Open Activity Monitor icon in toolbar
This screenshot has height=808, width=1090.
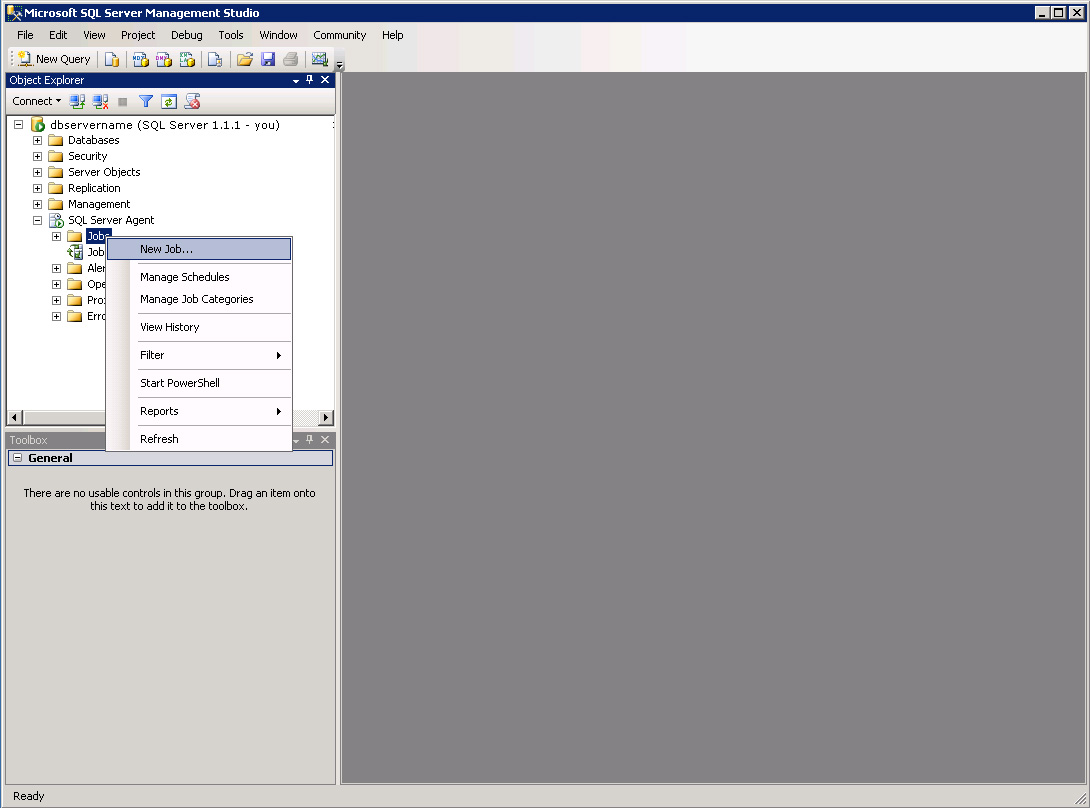(319, 60)
